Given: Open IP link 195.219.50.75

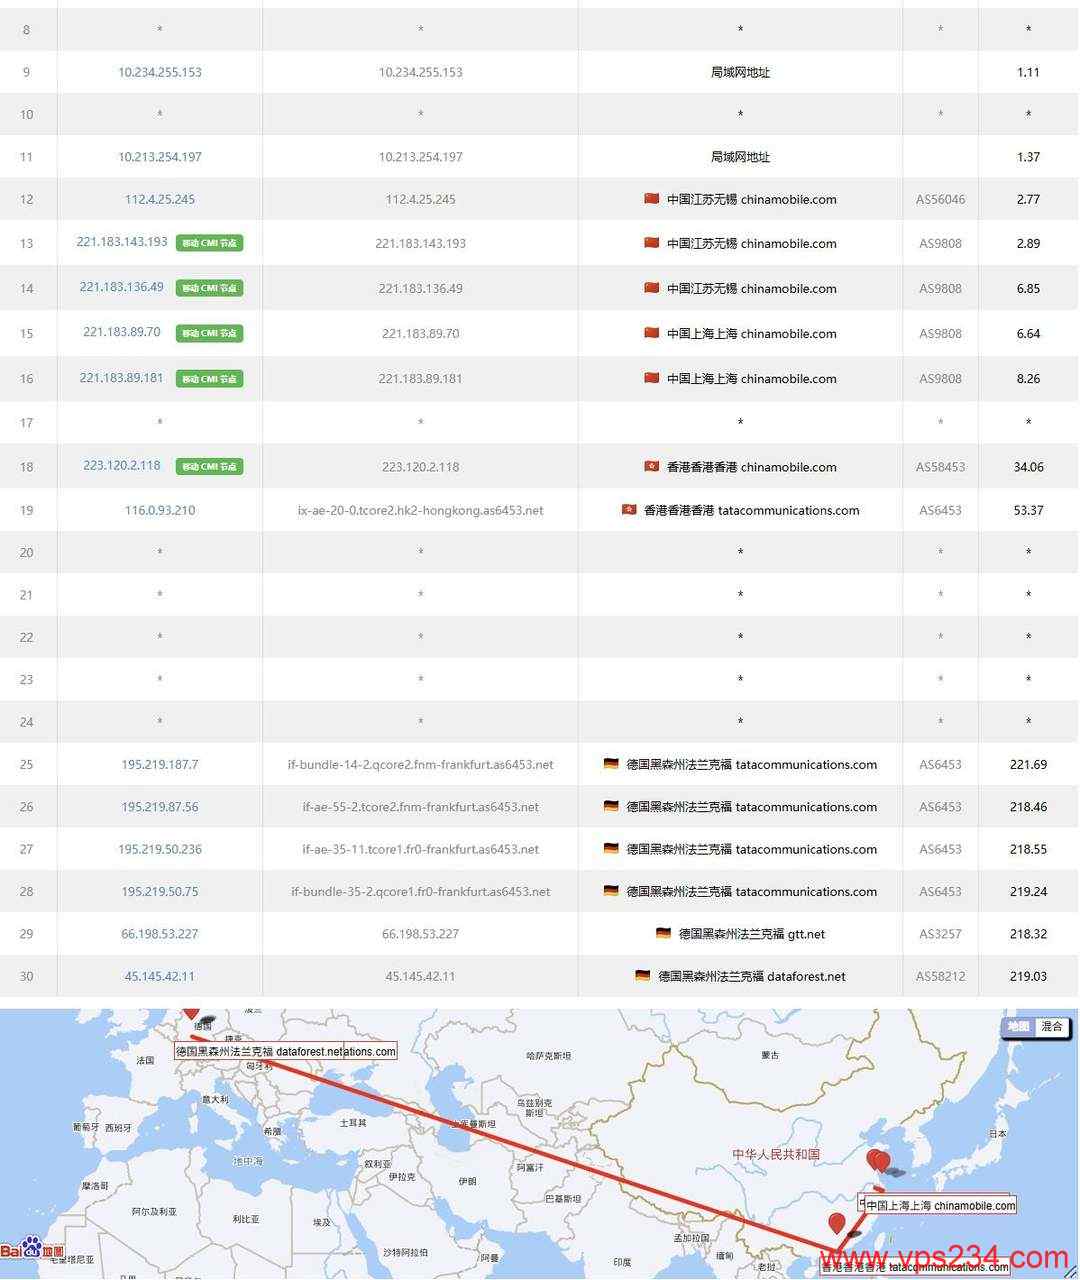Looking at the screenshot, I should (x=160, y=891).
